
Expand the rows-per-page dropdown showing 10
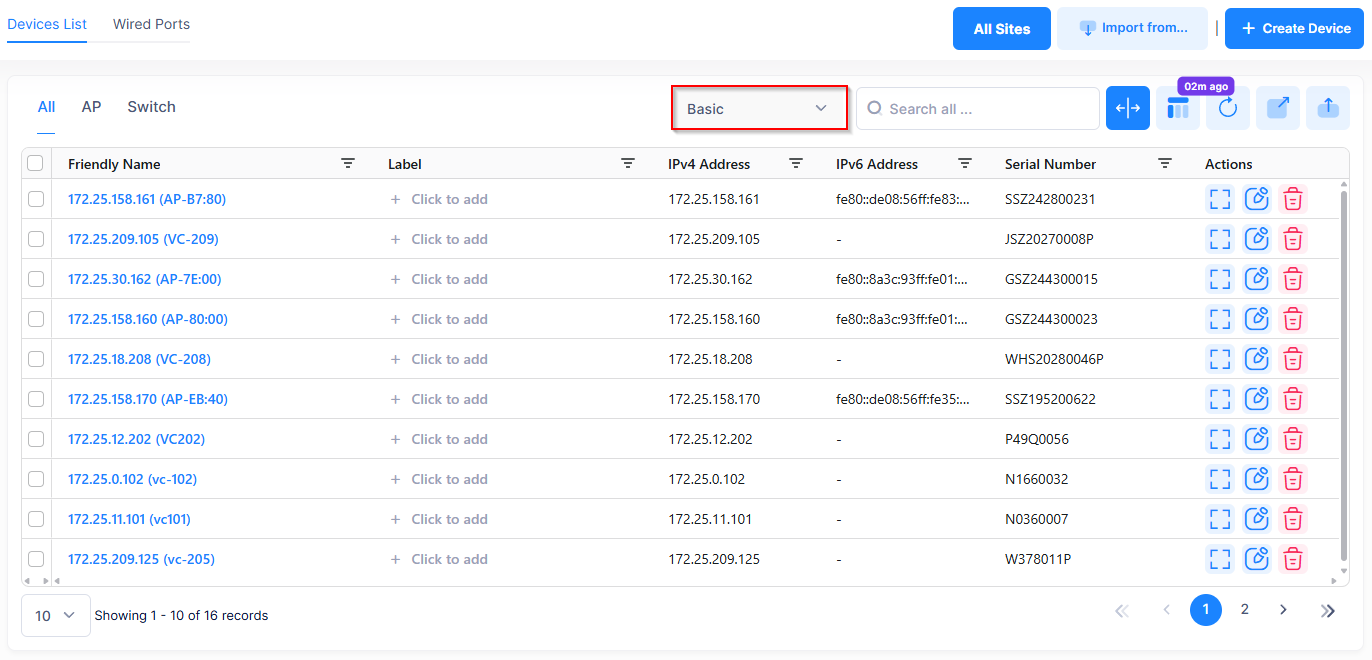(x=56, y=616)
